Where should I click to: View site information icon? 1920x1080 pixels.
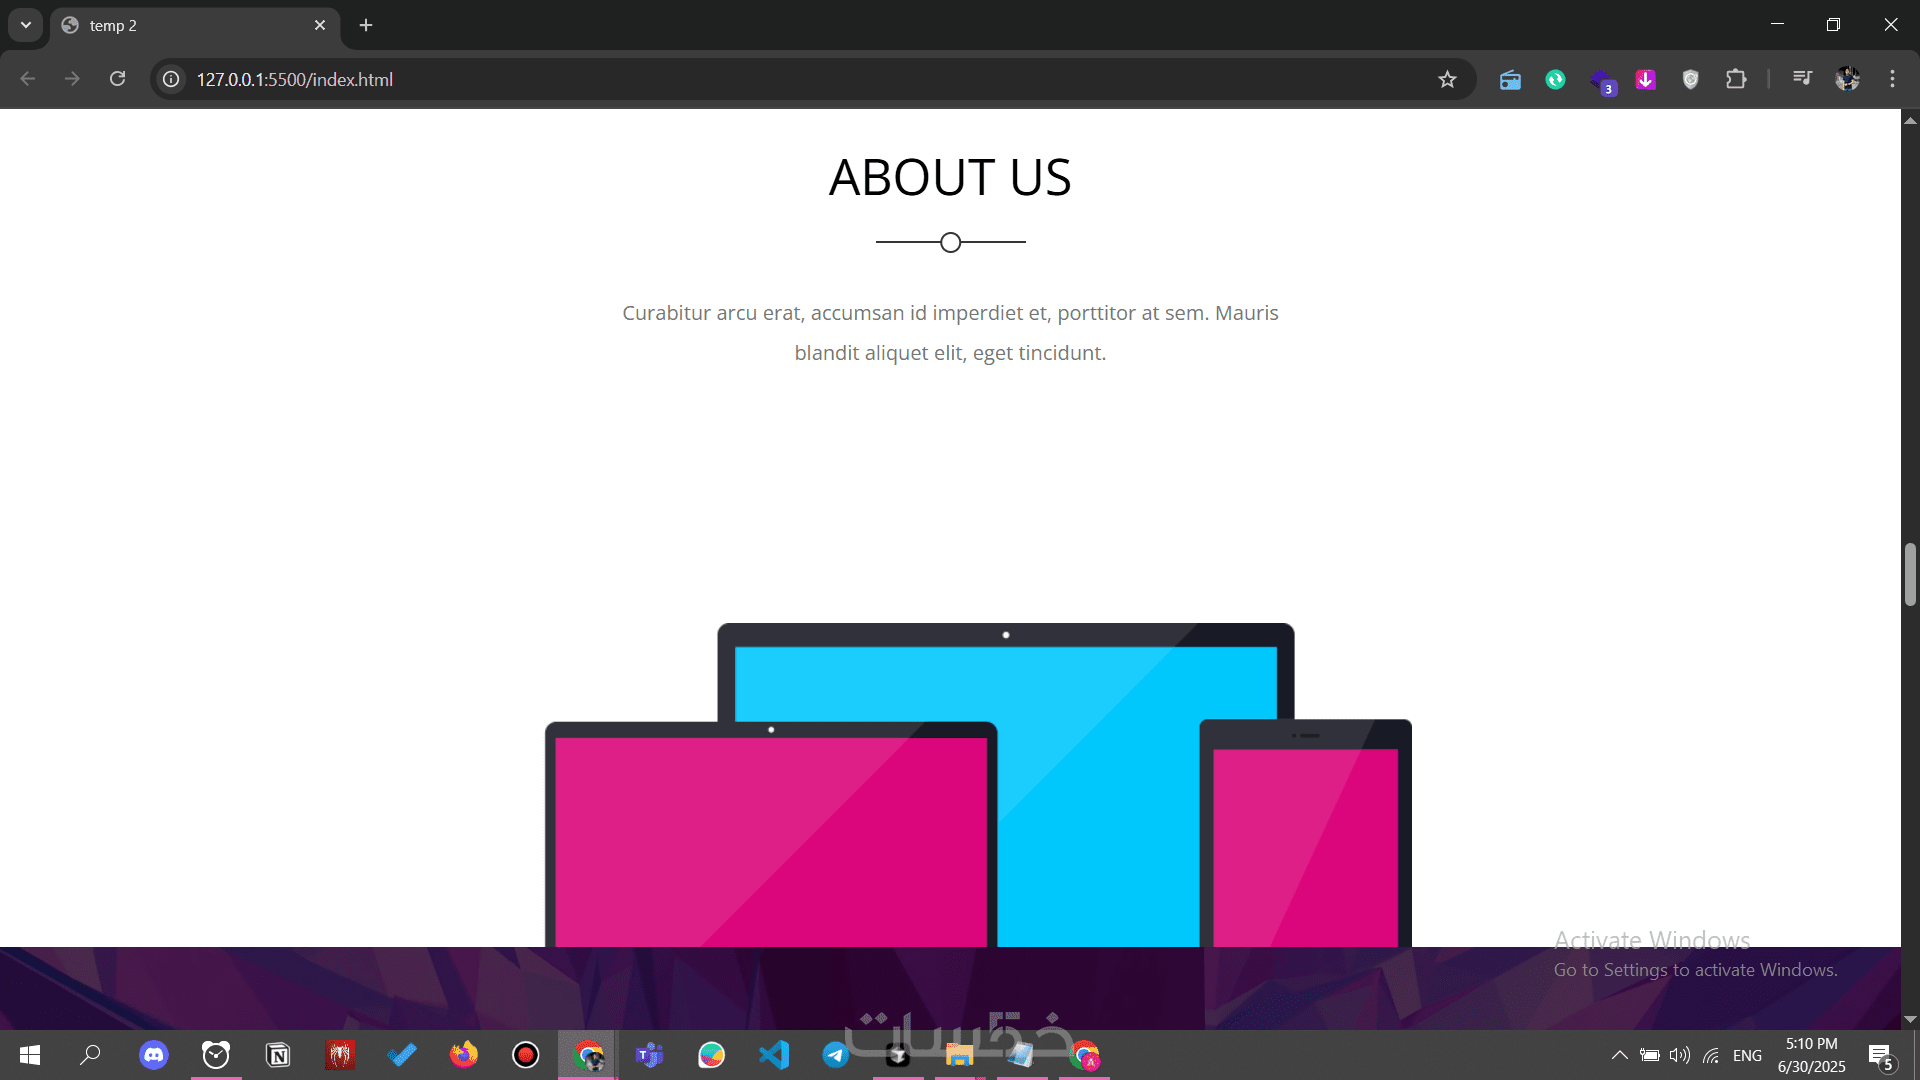pyautogui.click(x=171, y=79)
